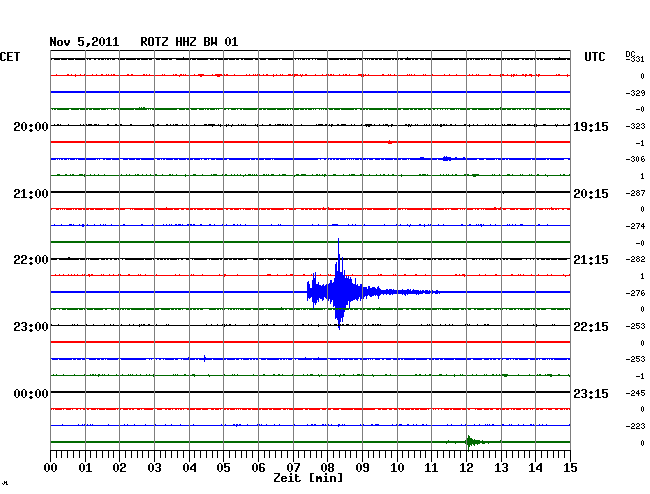650x494 pixels.
Task: Click the date label Nov 5,2011
Action: click(84, 42)
